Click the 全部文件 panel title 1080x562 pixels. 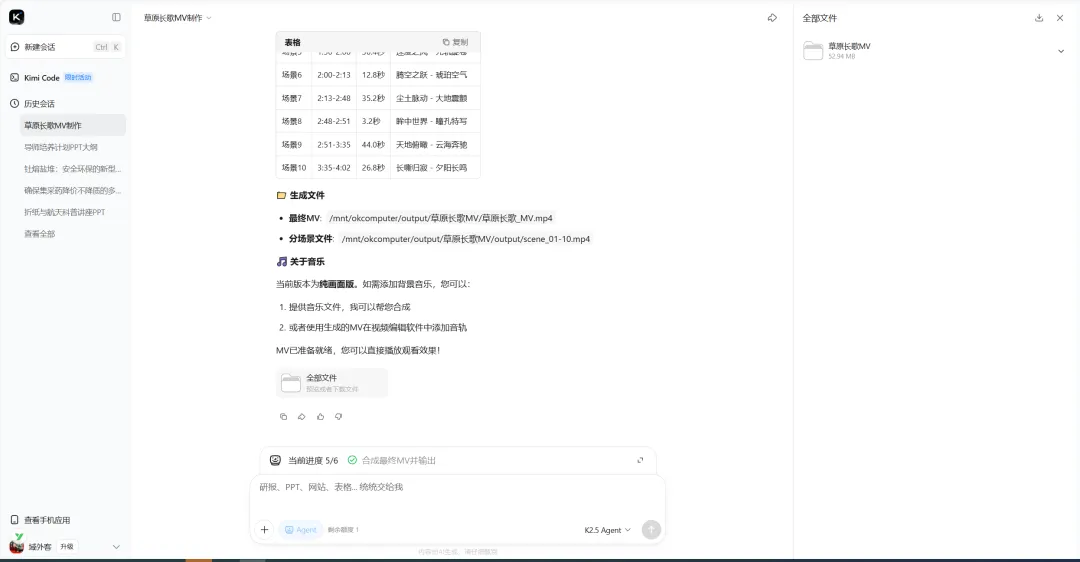click(x=820, y=19)
